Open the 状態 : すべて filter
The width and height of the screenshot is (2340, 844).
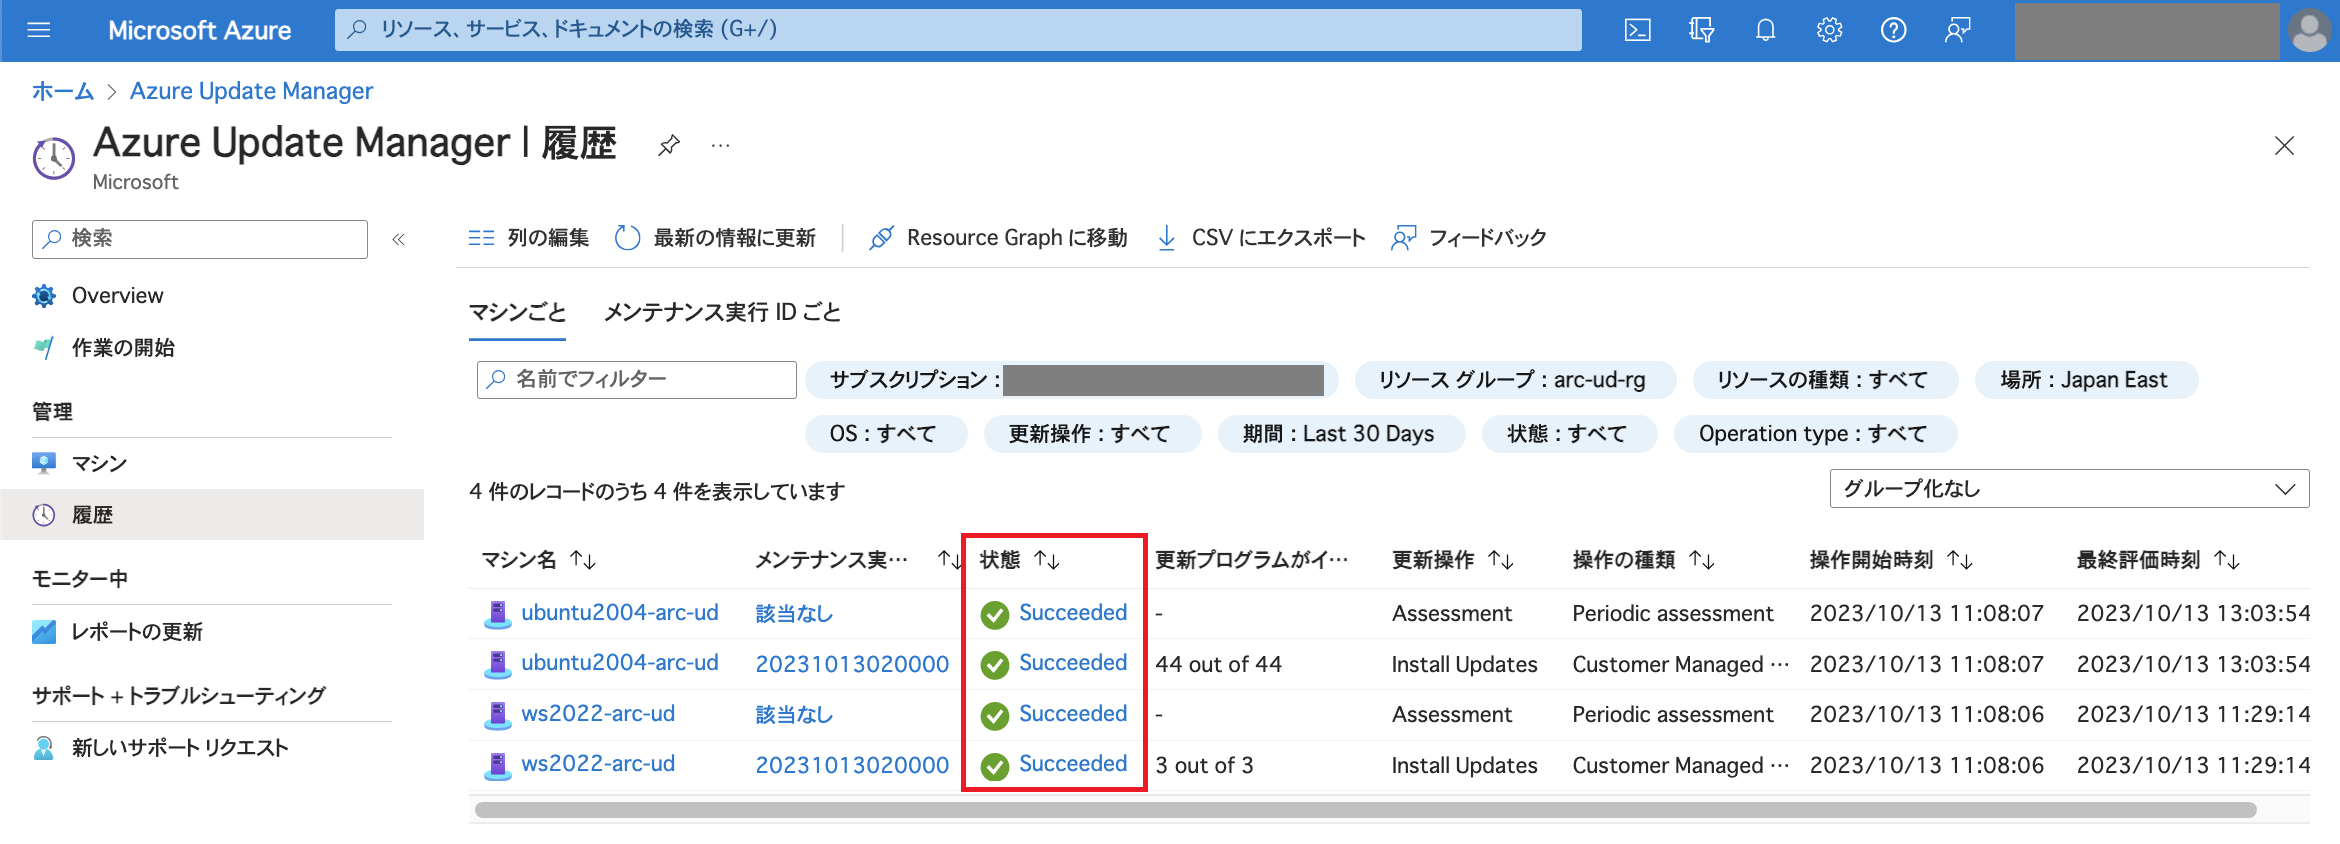click(x=1569, y=434)
